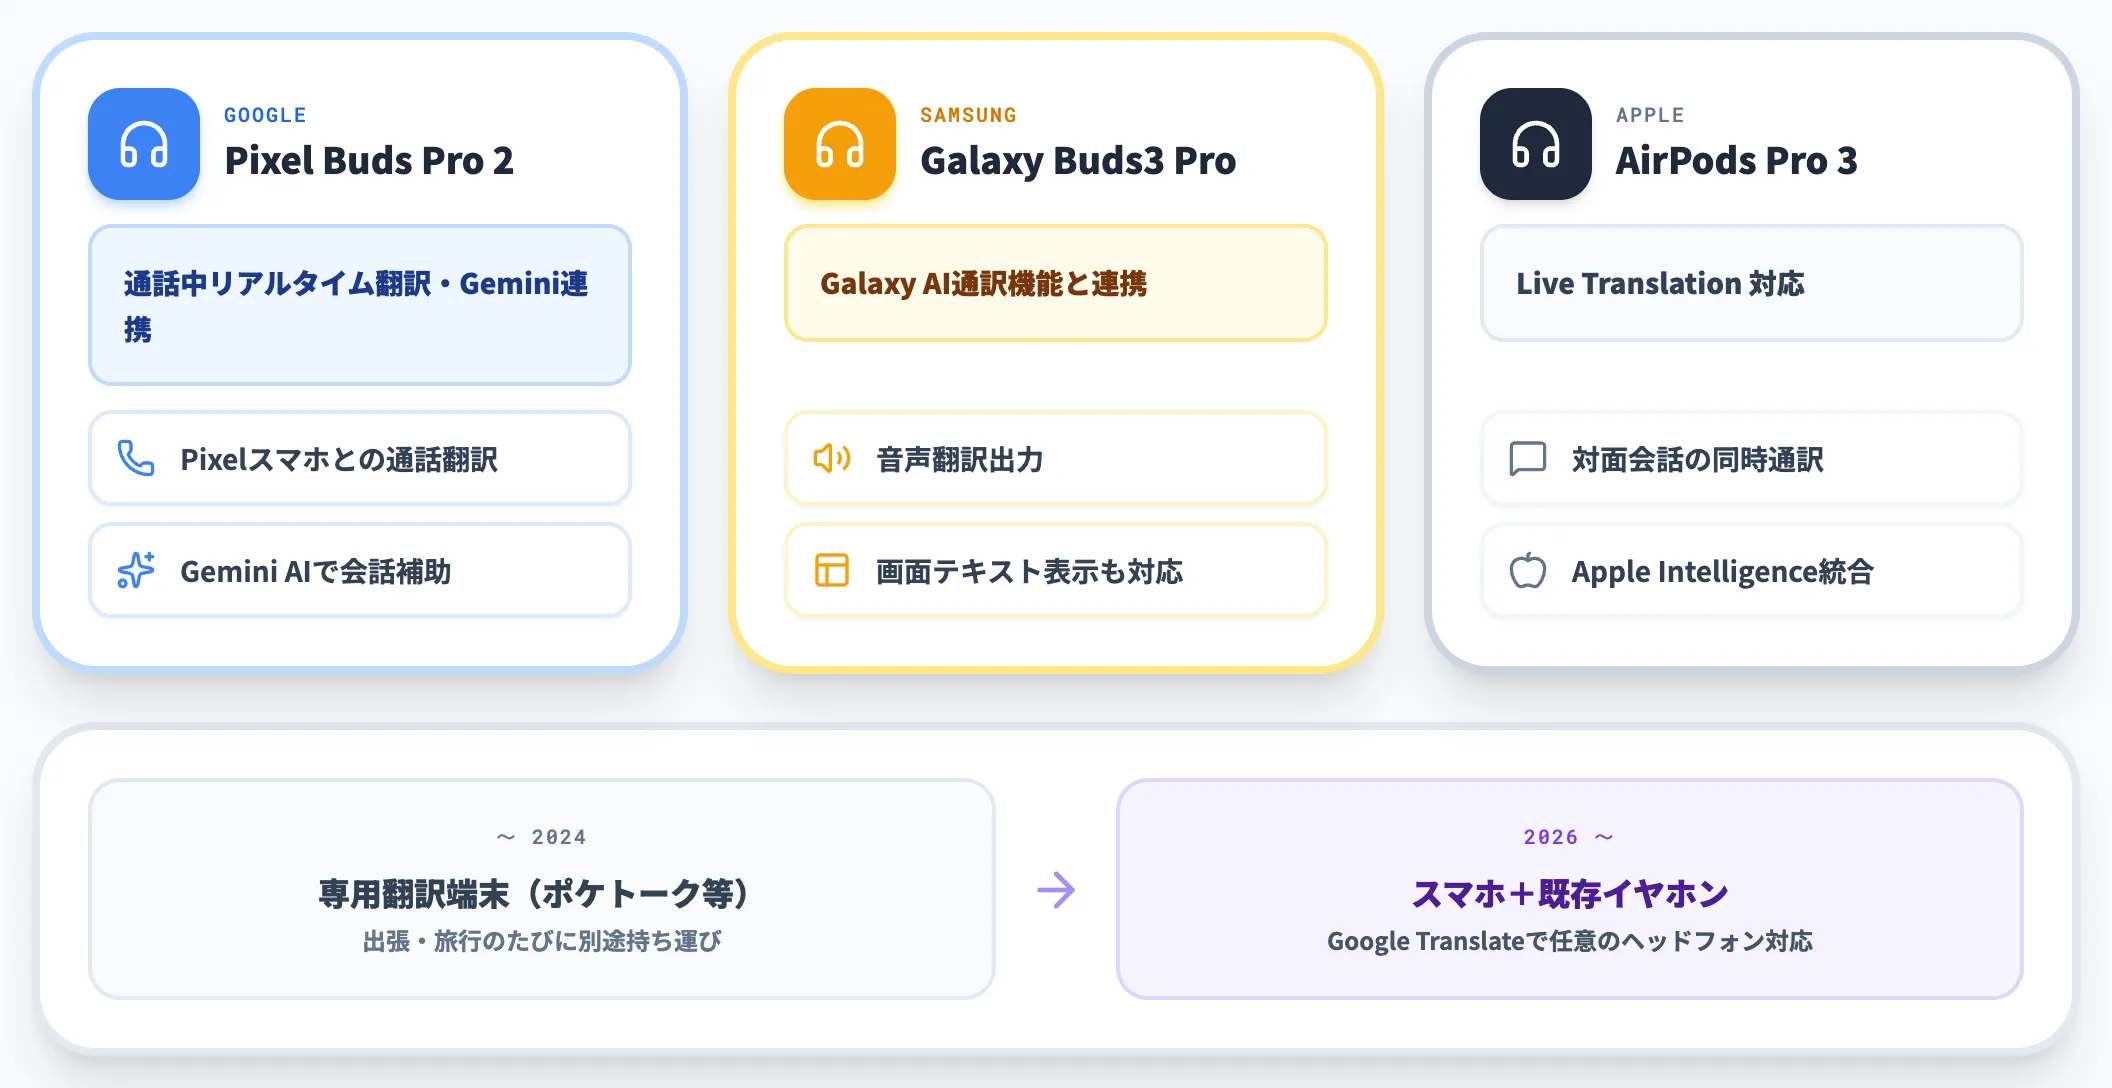Screen dimensions: 2112x1088
Task: Click the 通話中リアルタイム翻訳・Gemini連携 highlight box
Action: (x=360, y=305)
